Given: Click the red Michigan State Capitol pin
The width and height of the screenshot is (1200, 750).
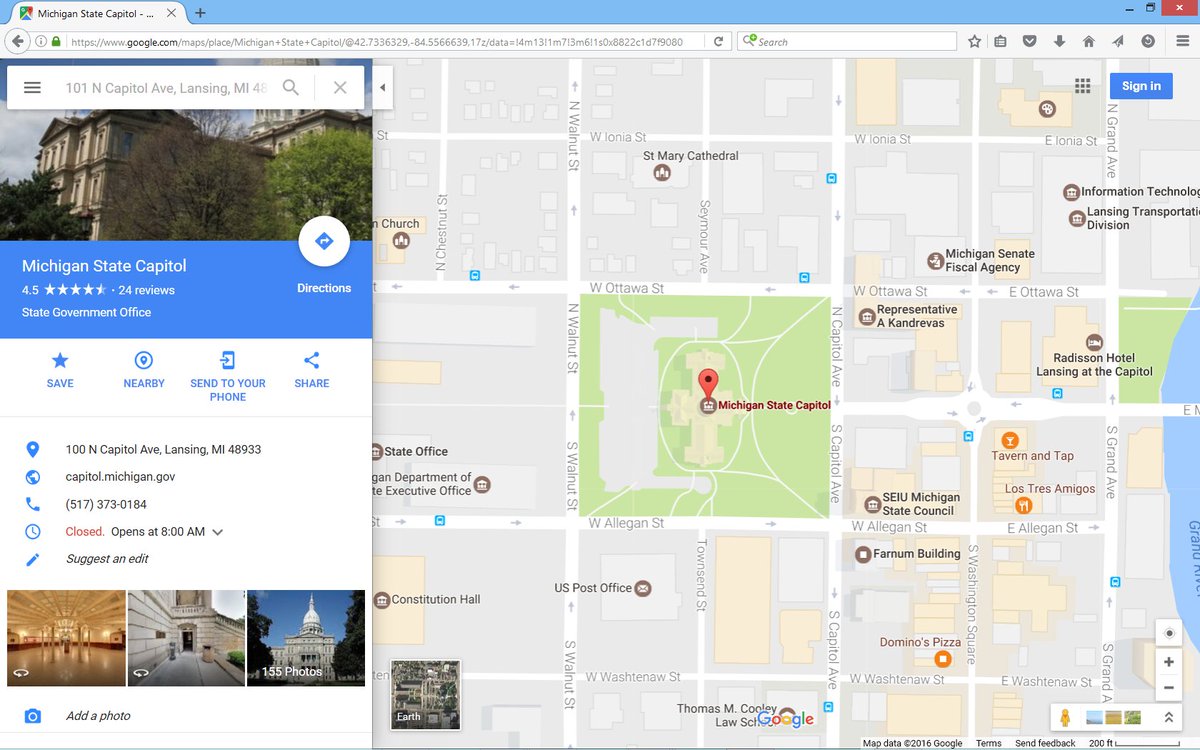Looking at the screenshot, I should 708,385.
